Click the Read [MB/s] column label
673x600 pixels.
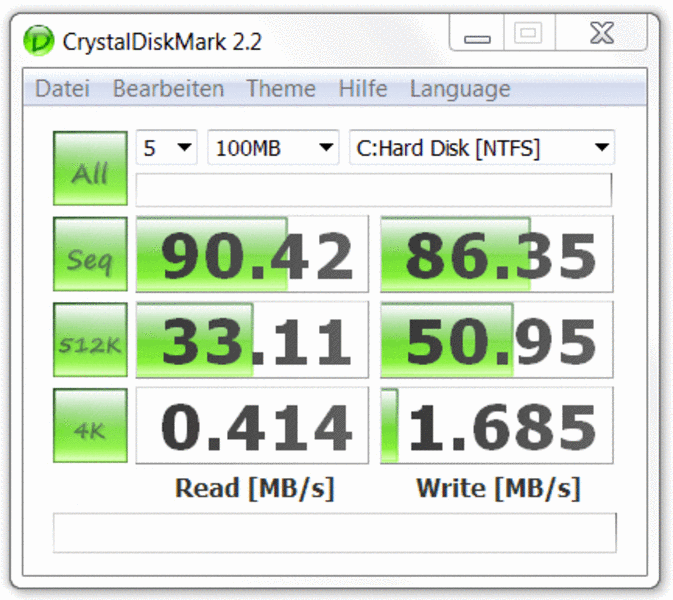pos(255,488)
